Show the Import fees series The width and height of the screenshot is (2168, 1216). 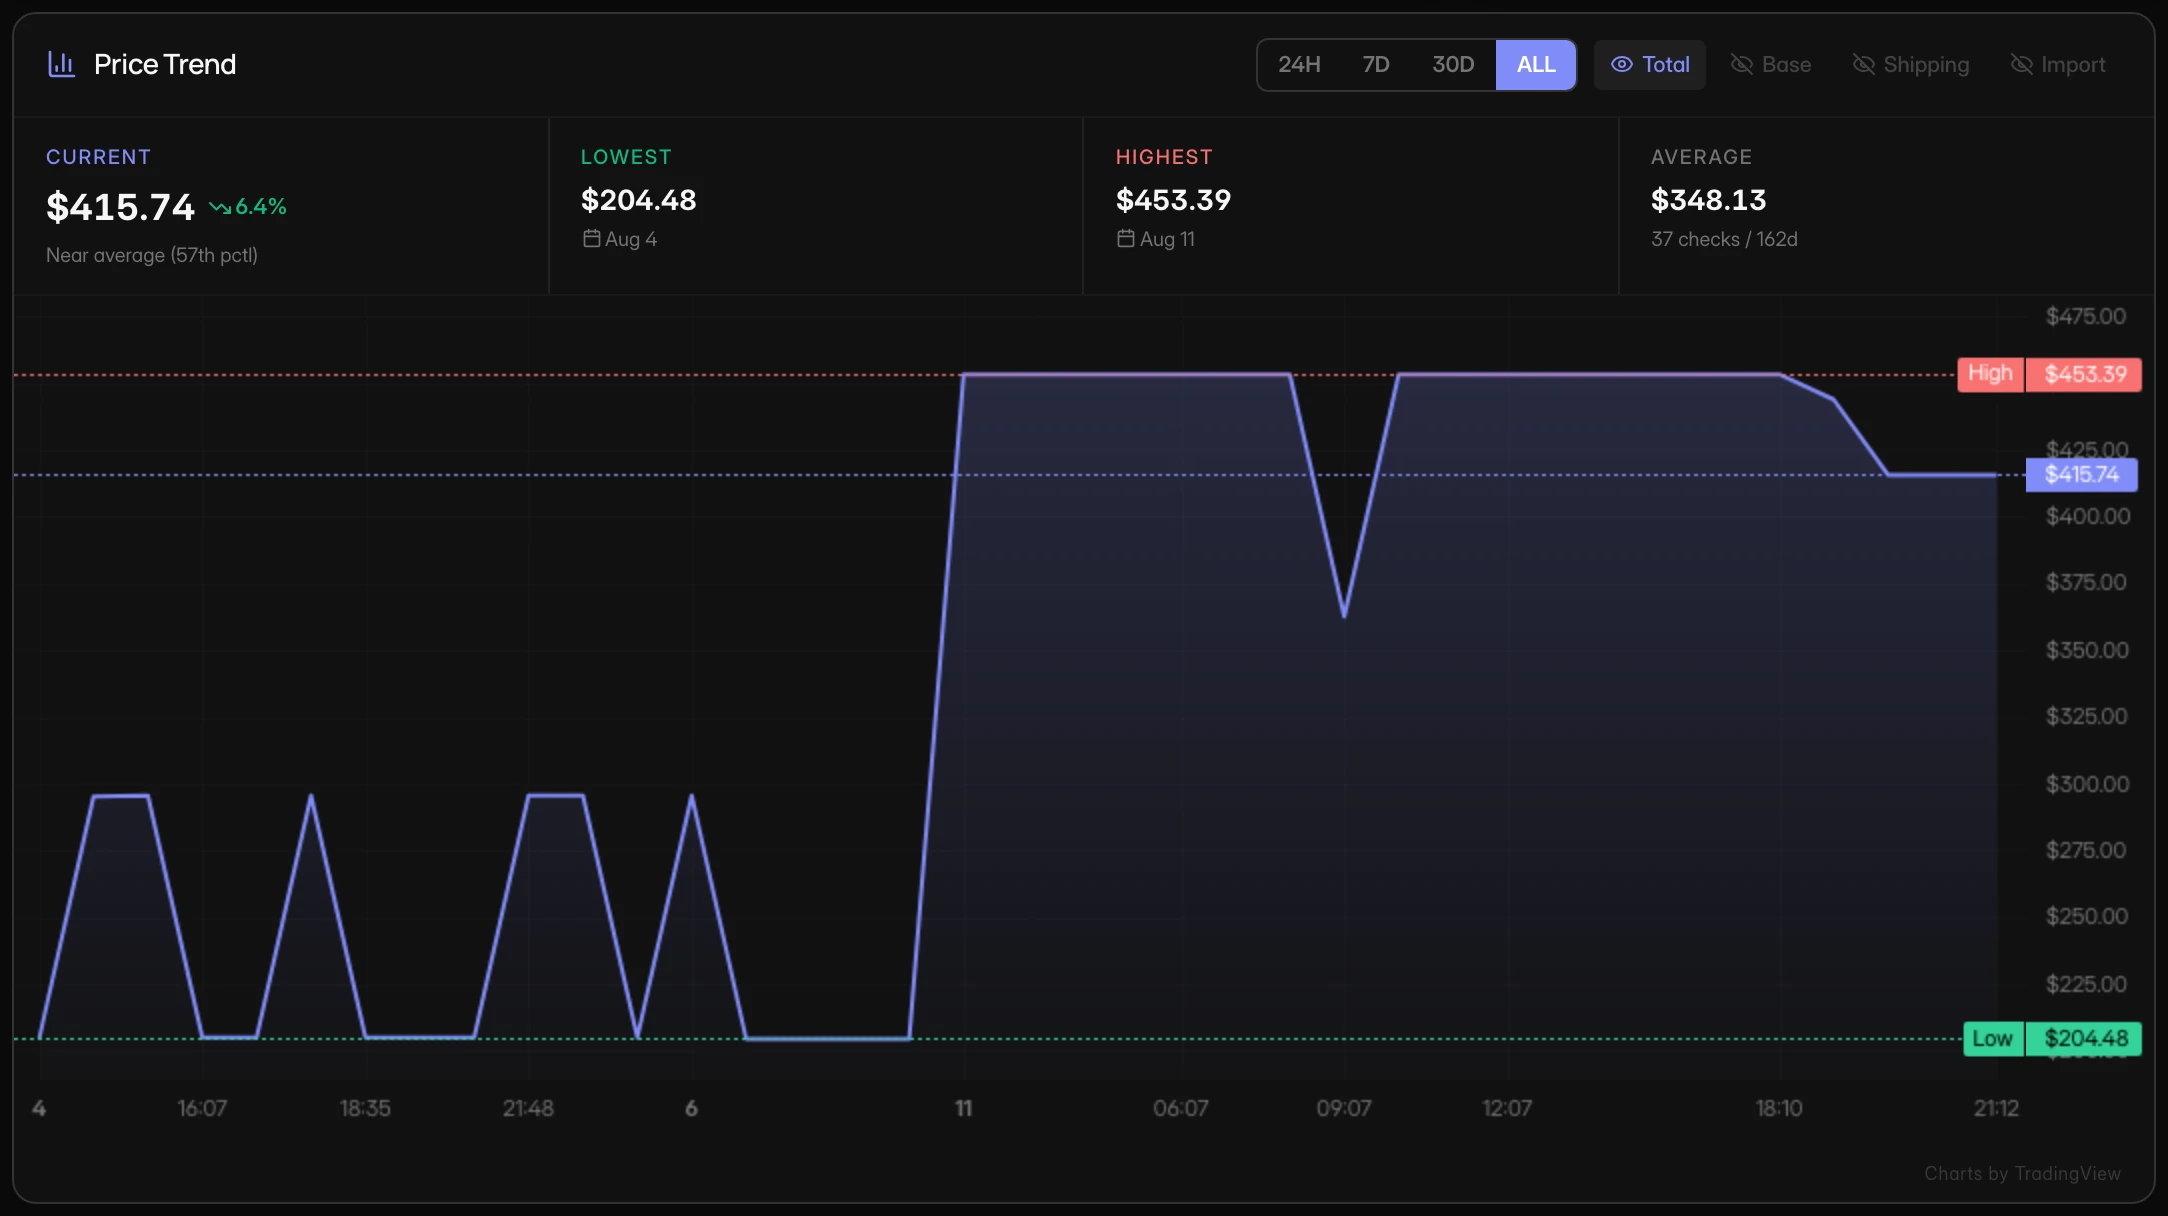[2058, 65]
